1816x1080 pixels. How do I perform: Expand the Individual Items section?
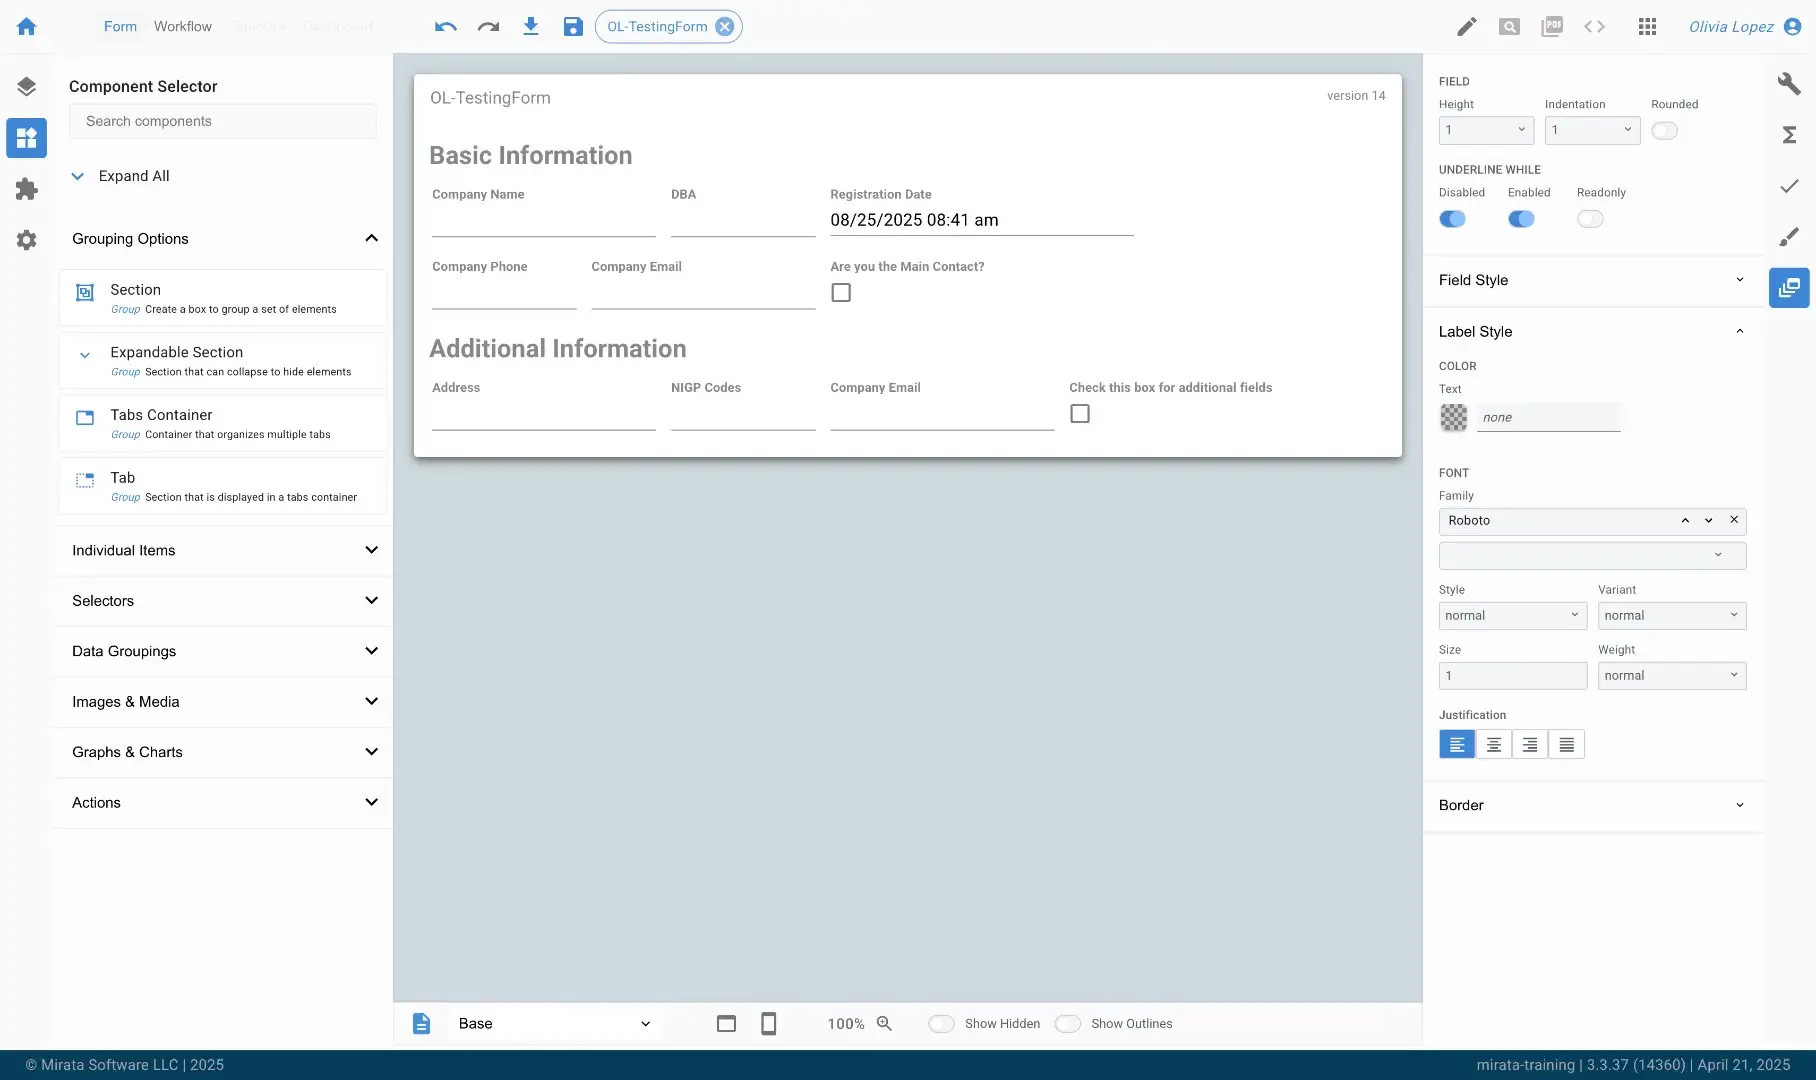tap(371, 550)
